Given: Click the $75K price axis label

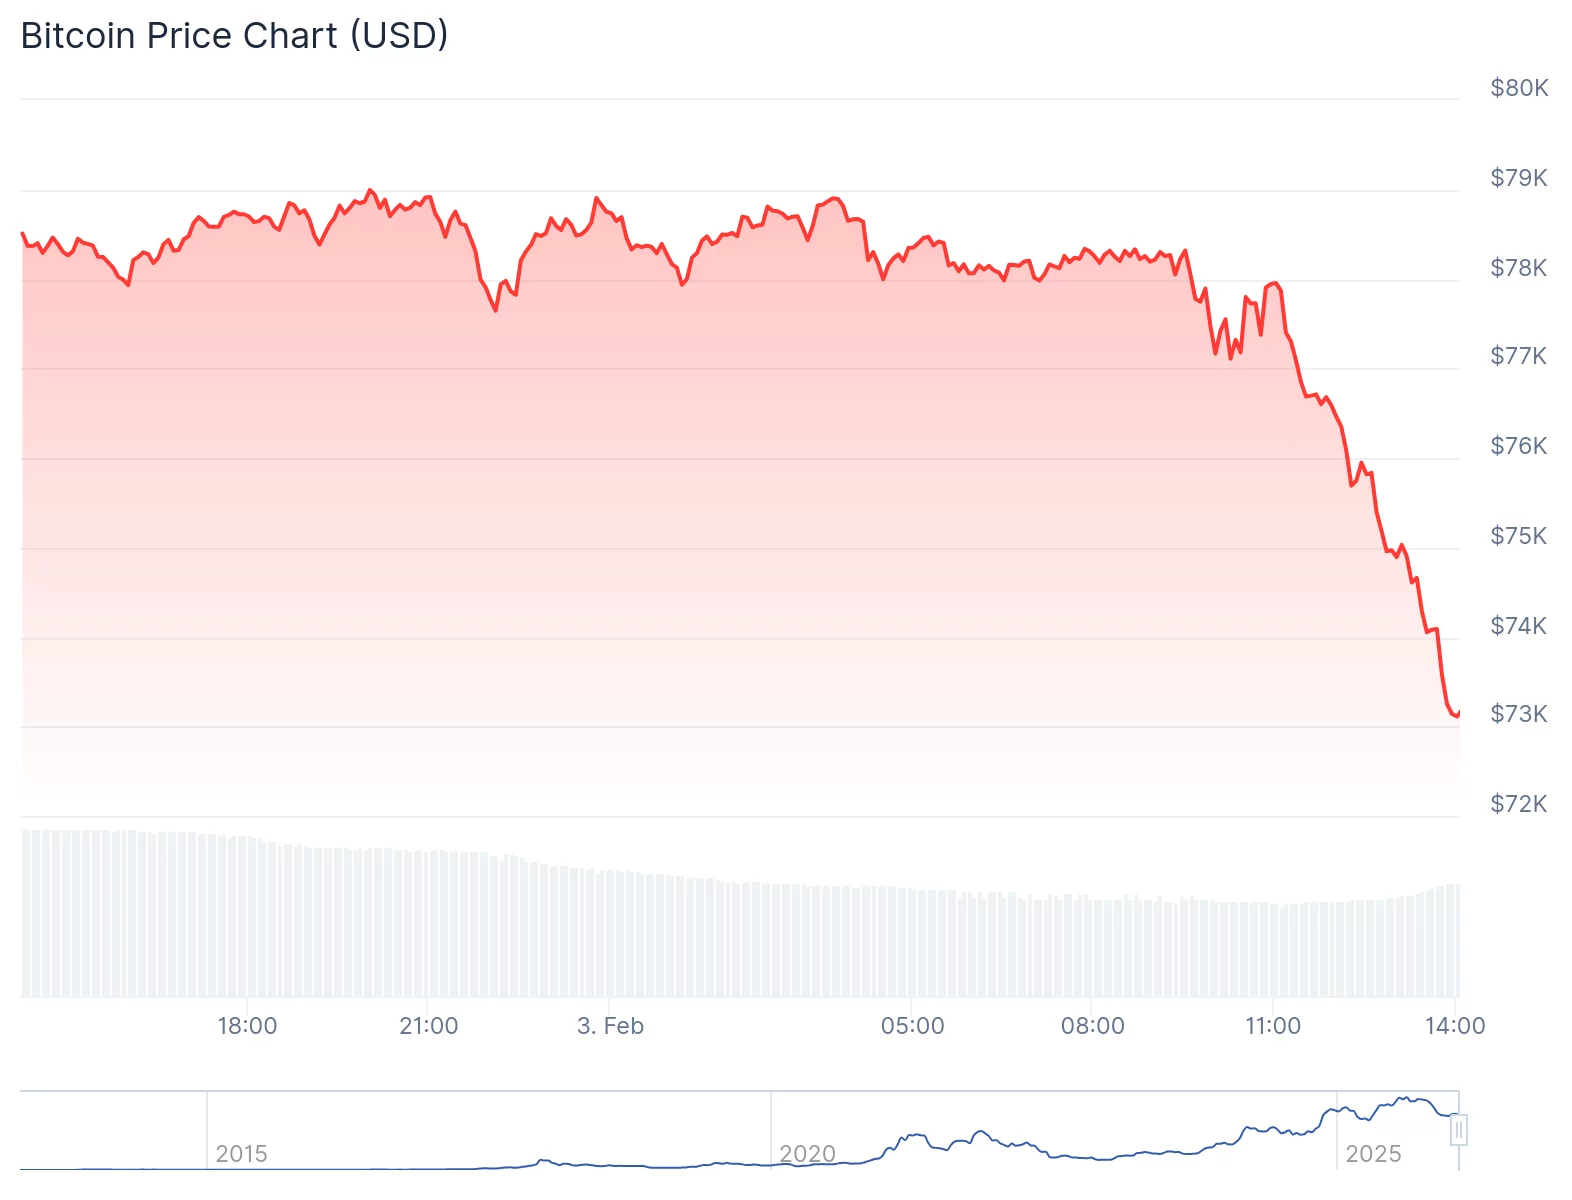Looking at the screenshot, I should point(1519,536).
